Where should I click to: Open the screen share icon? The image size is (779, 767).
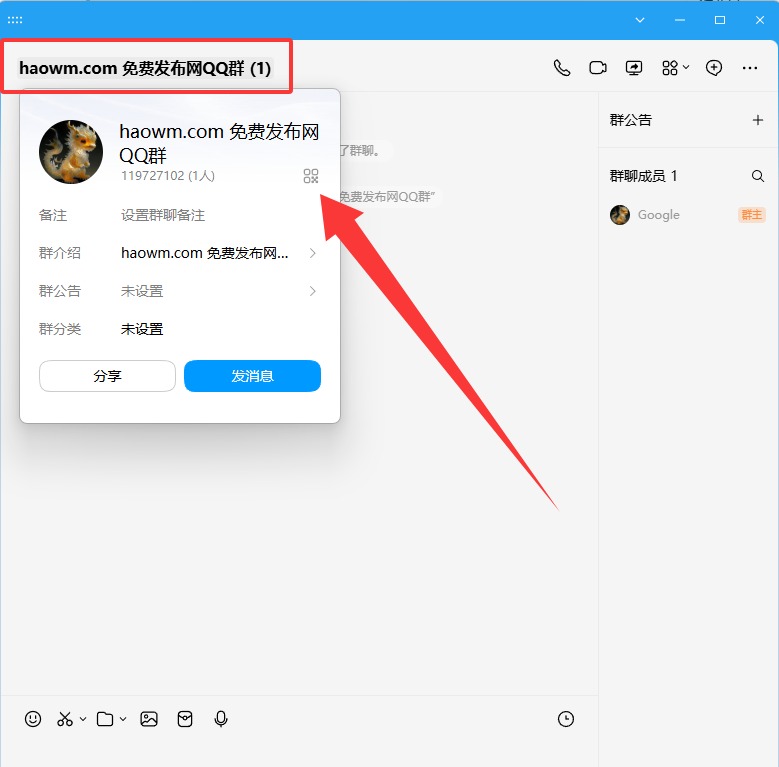pyautogui.click(x=633, y=68)
